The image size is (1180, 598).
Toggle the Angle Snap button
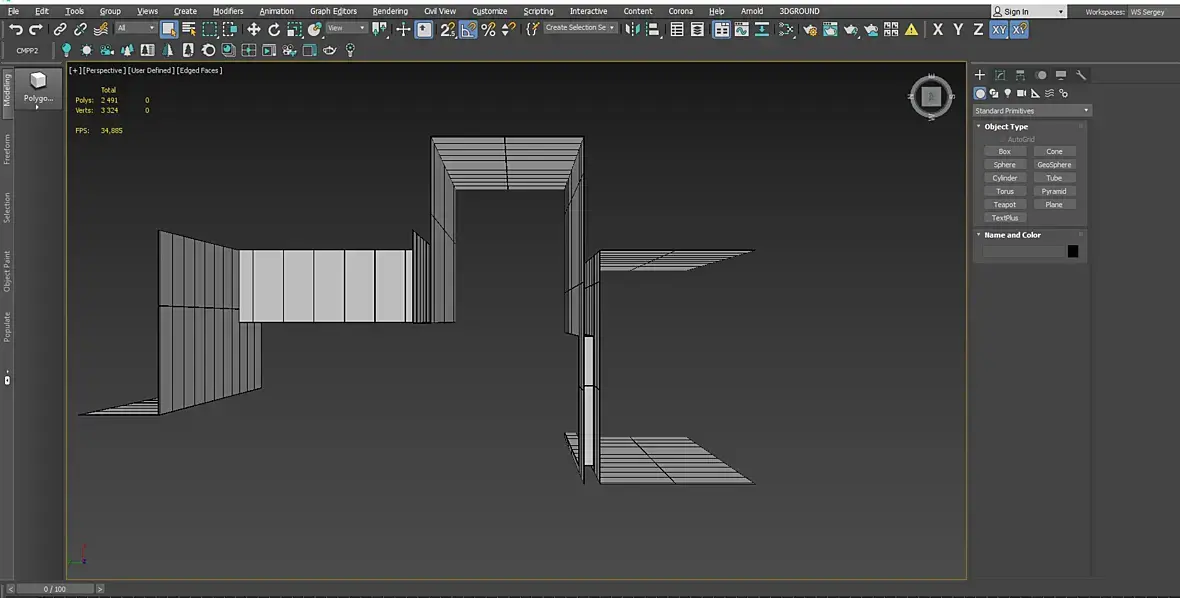pos(468,30)
